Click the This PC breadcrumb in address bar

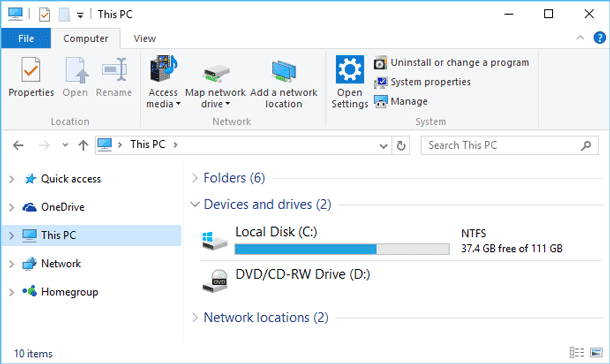click(x=147, y=145)
